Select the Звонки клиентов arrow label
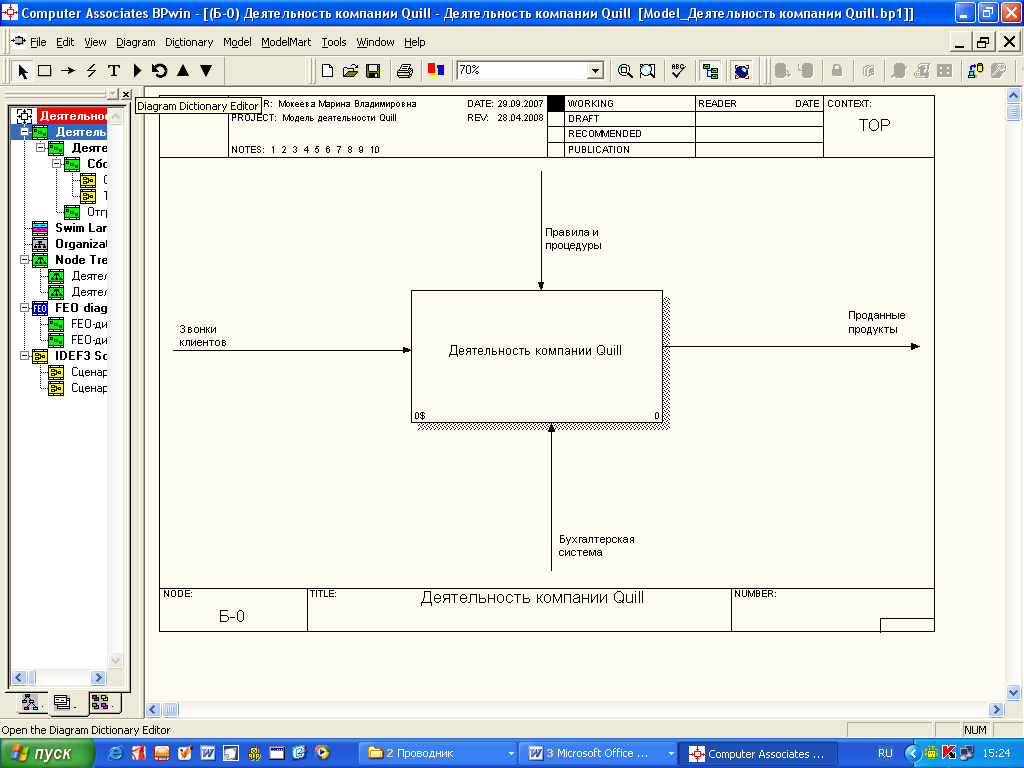This screenshot has height=768, width=1024. 203,336
